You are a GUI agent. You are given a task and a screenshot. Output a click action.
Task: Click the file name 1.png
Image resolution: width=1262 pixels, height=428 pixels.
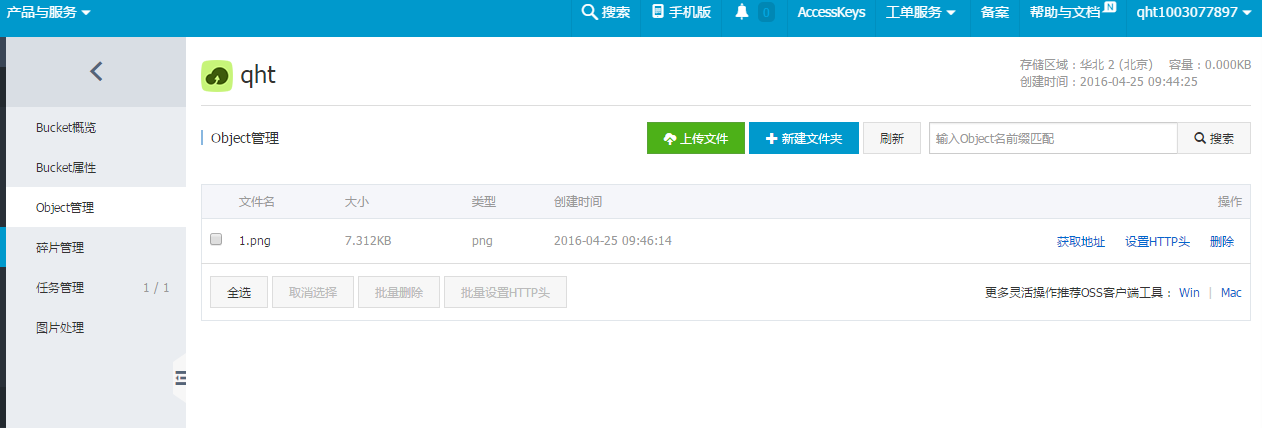[x=254, y=241]
